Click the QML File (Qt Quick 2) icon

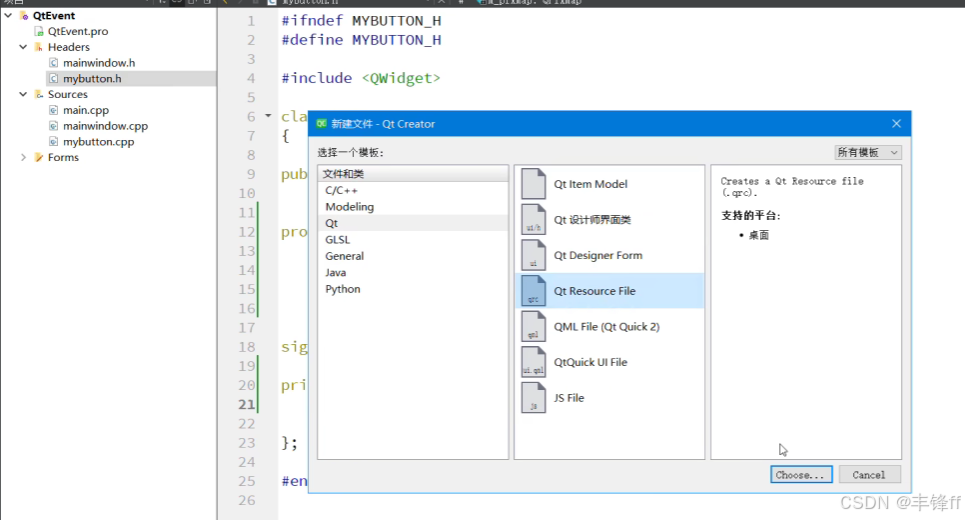pos(533,326)
